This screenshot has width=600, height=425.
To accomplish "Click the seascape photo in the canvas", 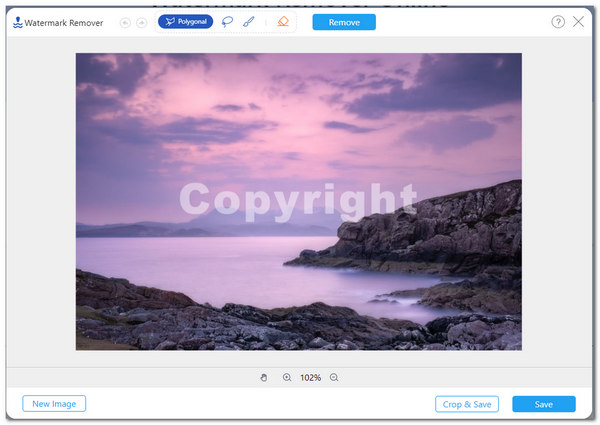I will click(x=298, y=202).
